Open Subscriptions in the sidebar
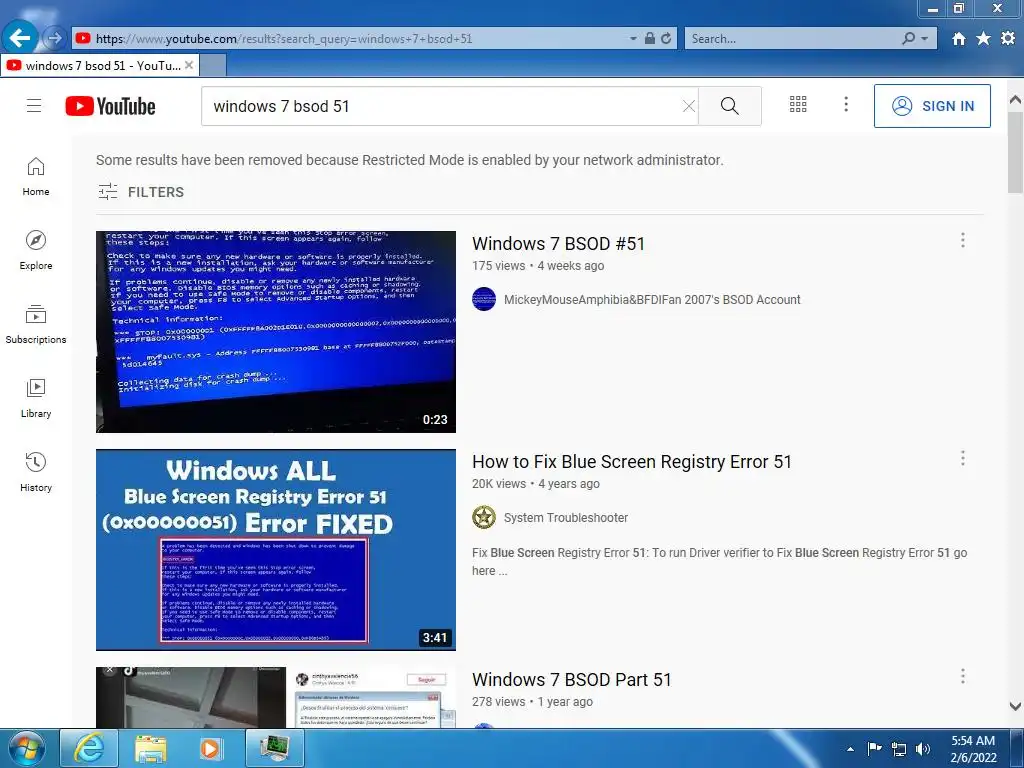Screen dimensions: 1024x768 click(36, 324)
